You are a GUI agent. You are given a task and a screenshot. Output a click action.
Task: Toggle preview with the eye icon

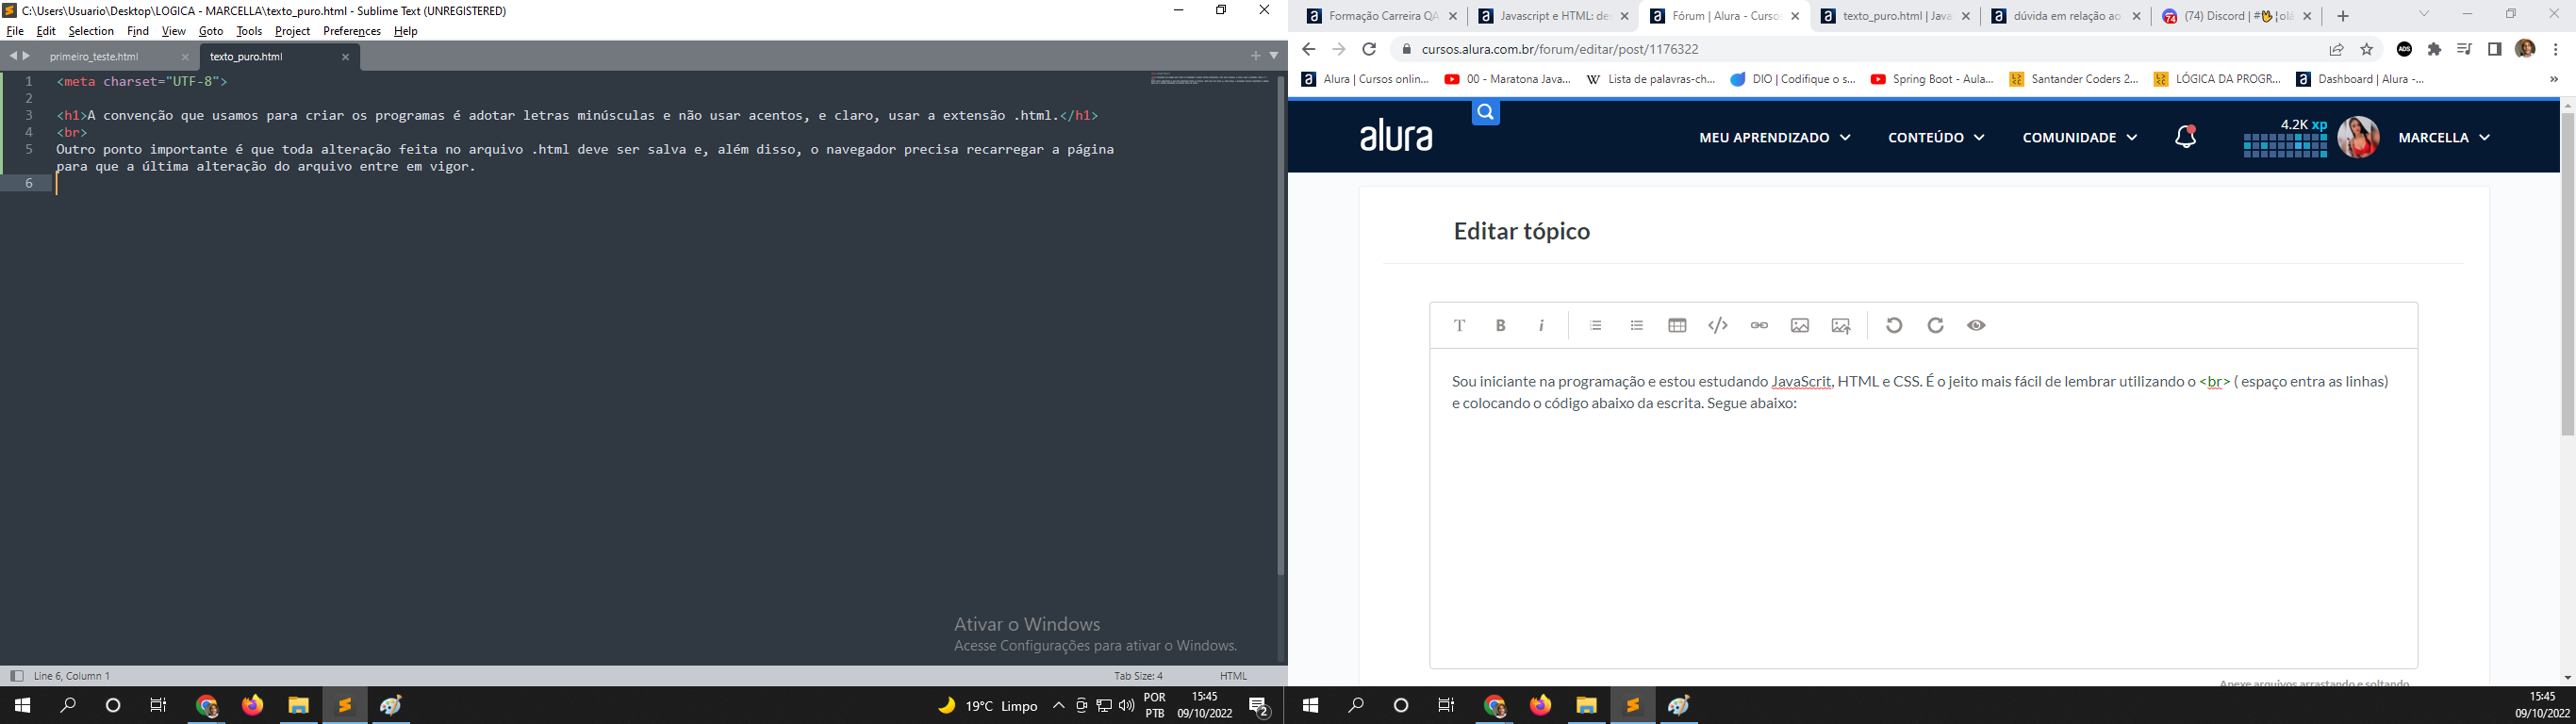click(x=1976, y=325)
